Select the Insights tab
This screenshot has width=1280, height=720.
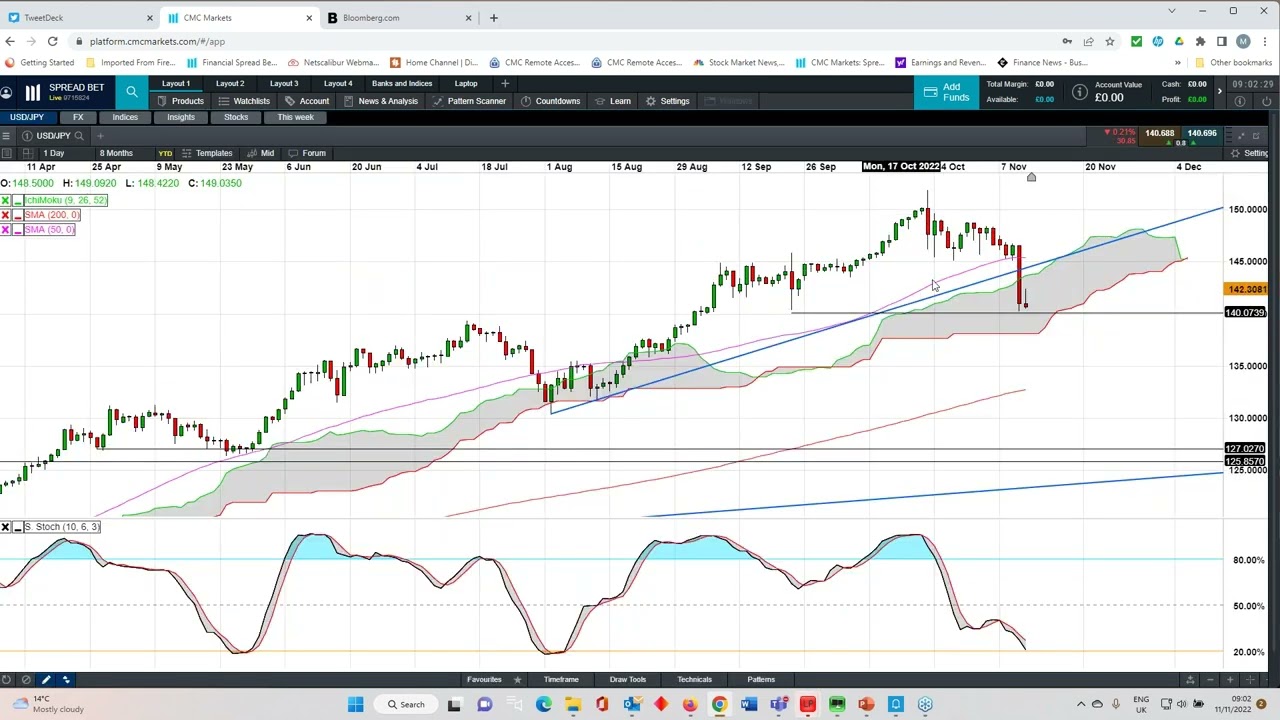click(x=181, y=117)
